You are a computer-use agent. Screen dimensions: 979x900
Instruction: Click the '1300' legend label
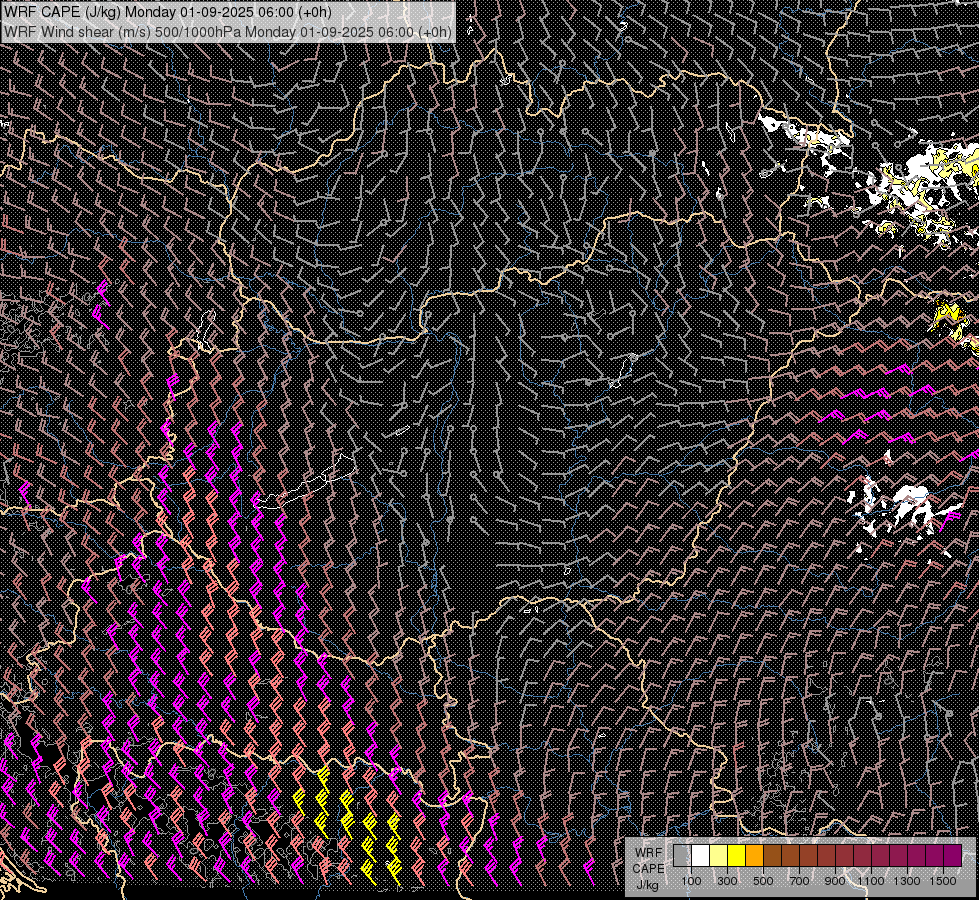[x=907, y=881]
